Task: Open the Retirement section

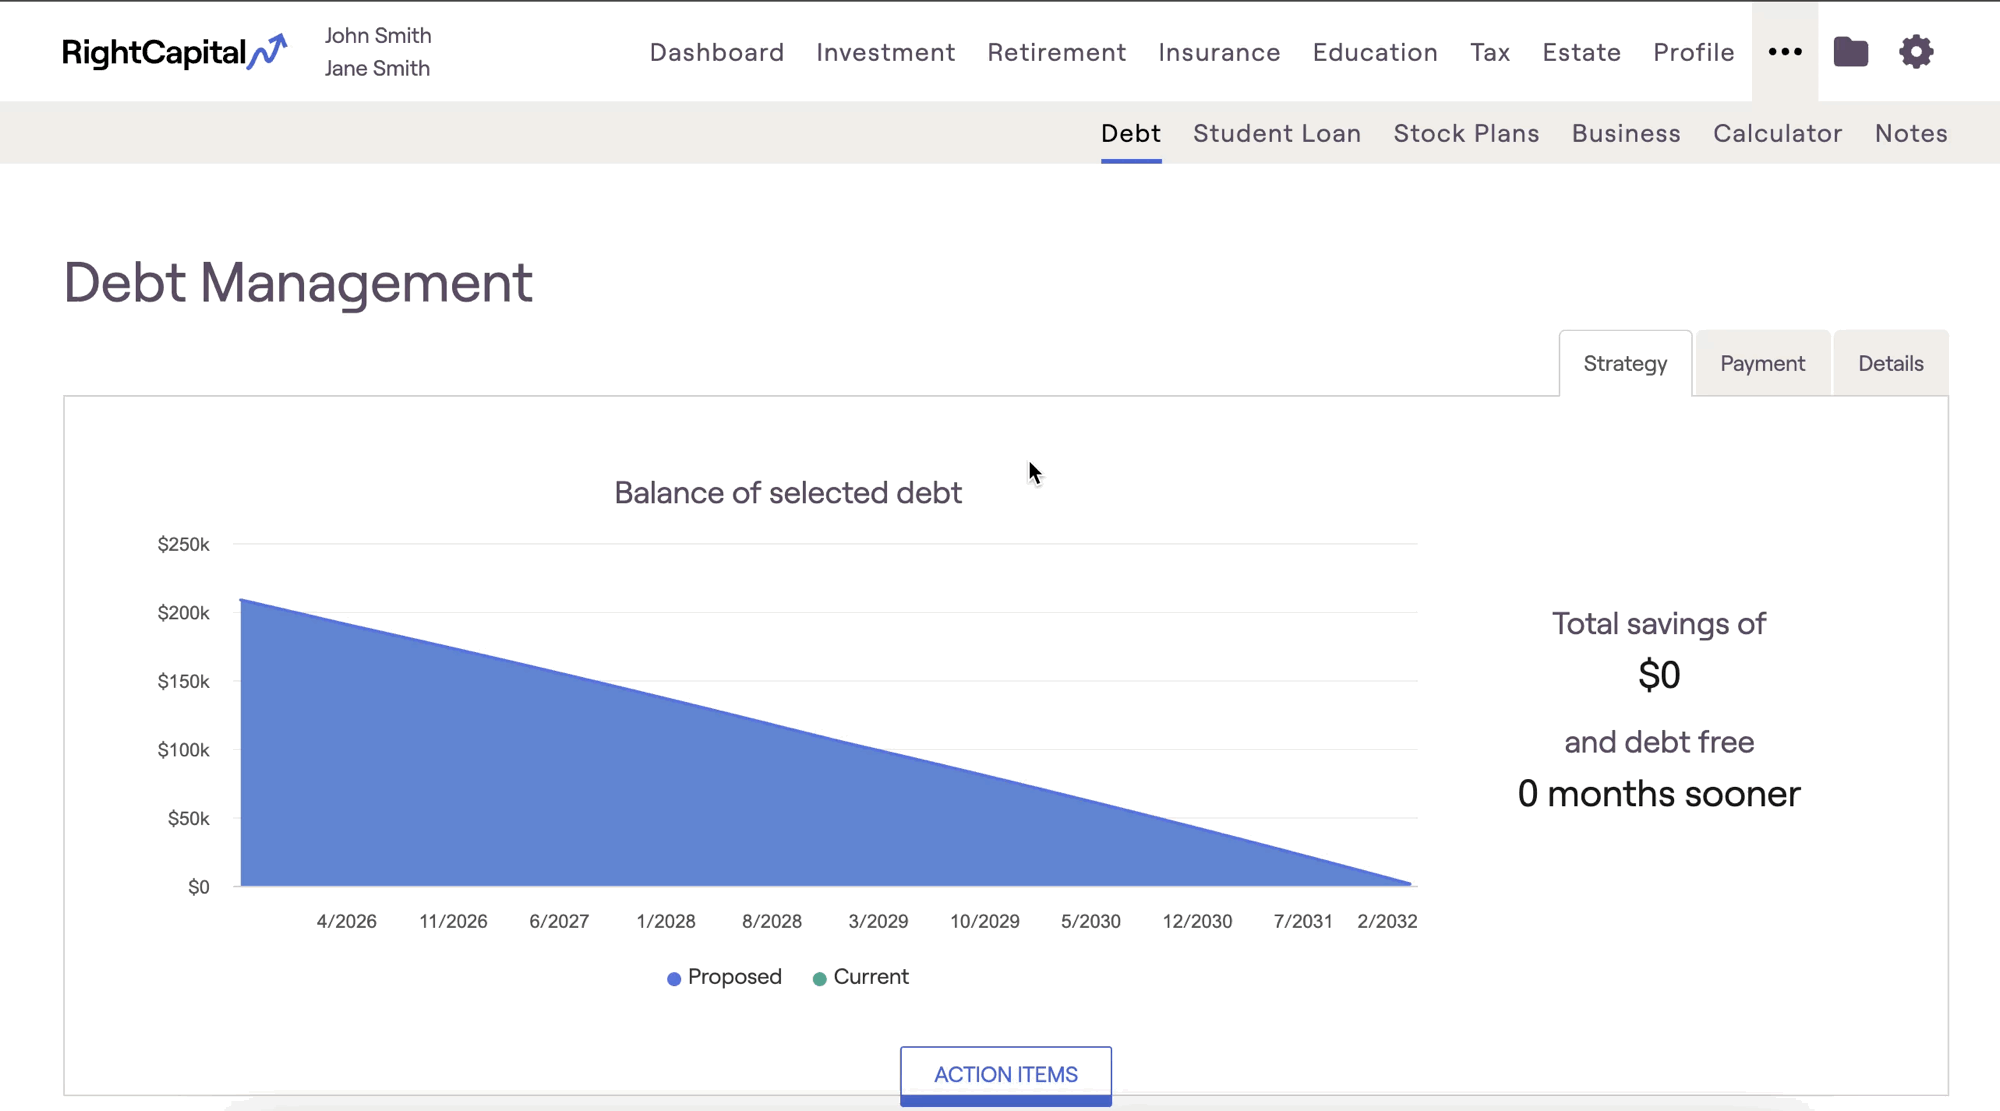Action: (1056, 52)
